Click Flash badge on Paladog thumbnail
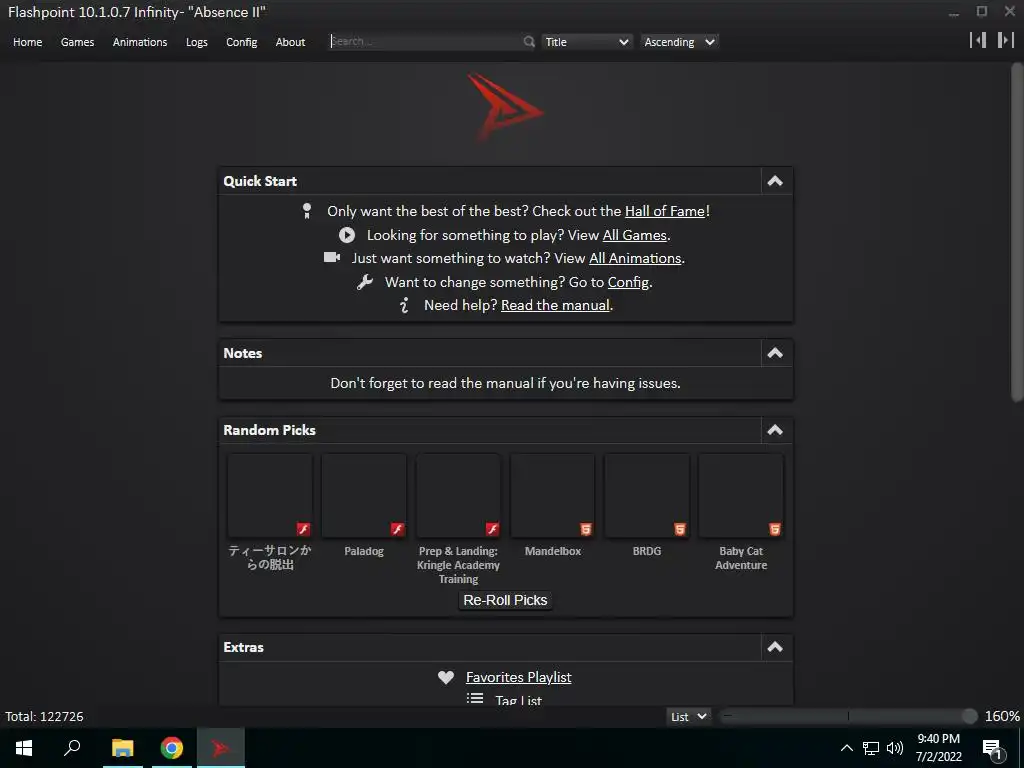 click(x=397, y=529)
